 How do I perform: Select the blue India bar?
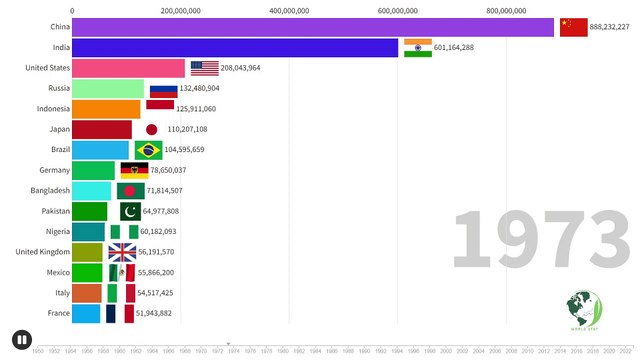235,48
